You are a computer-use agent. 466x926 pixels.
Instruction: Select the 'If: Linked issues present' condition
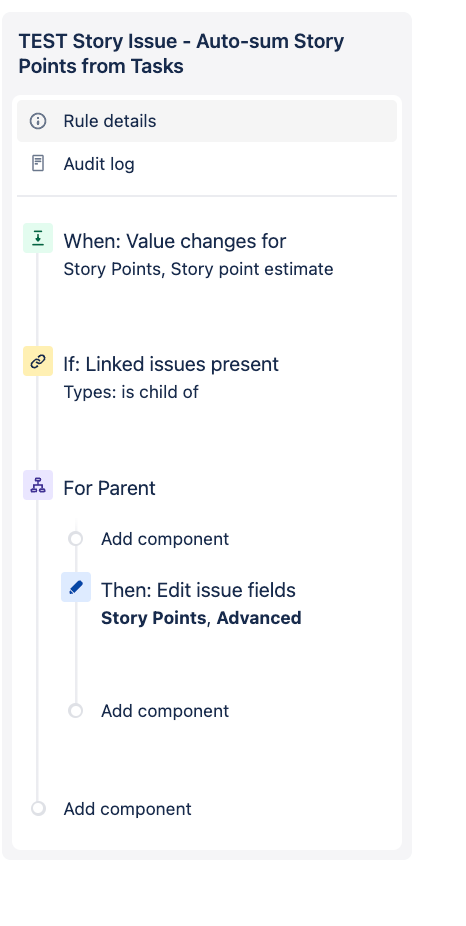tap(171, 364)
